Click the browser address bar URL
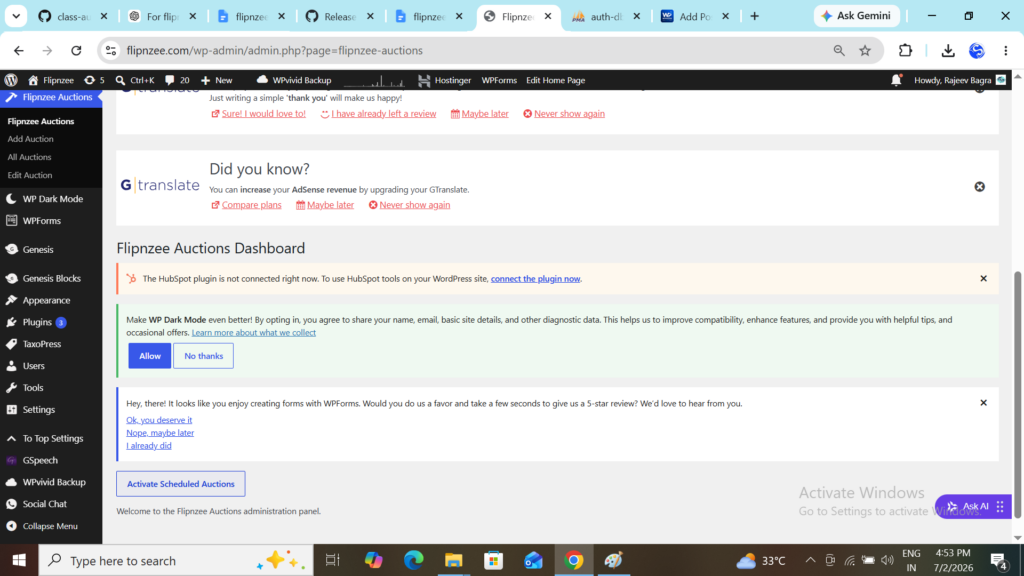The width and height of the screenshot is (1024, 576). pos(274,50)
